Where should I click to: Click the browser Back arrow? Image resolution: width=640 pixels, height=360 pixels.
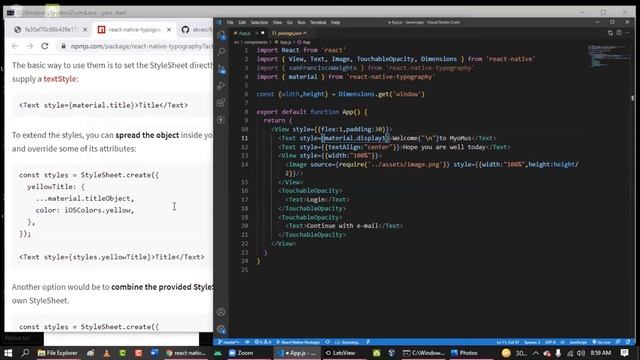coord(15,46)
